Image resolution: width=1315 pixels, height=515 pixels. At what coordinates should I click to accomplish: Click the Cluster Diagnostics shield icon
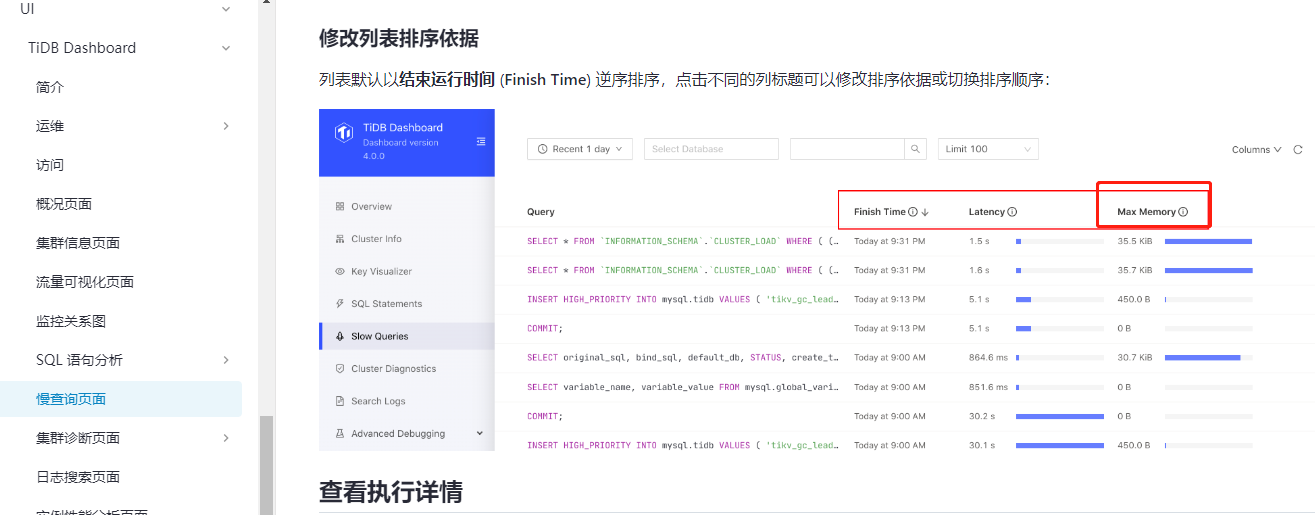(340, 369)
